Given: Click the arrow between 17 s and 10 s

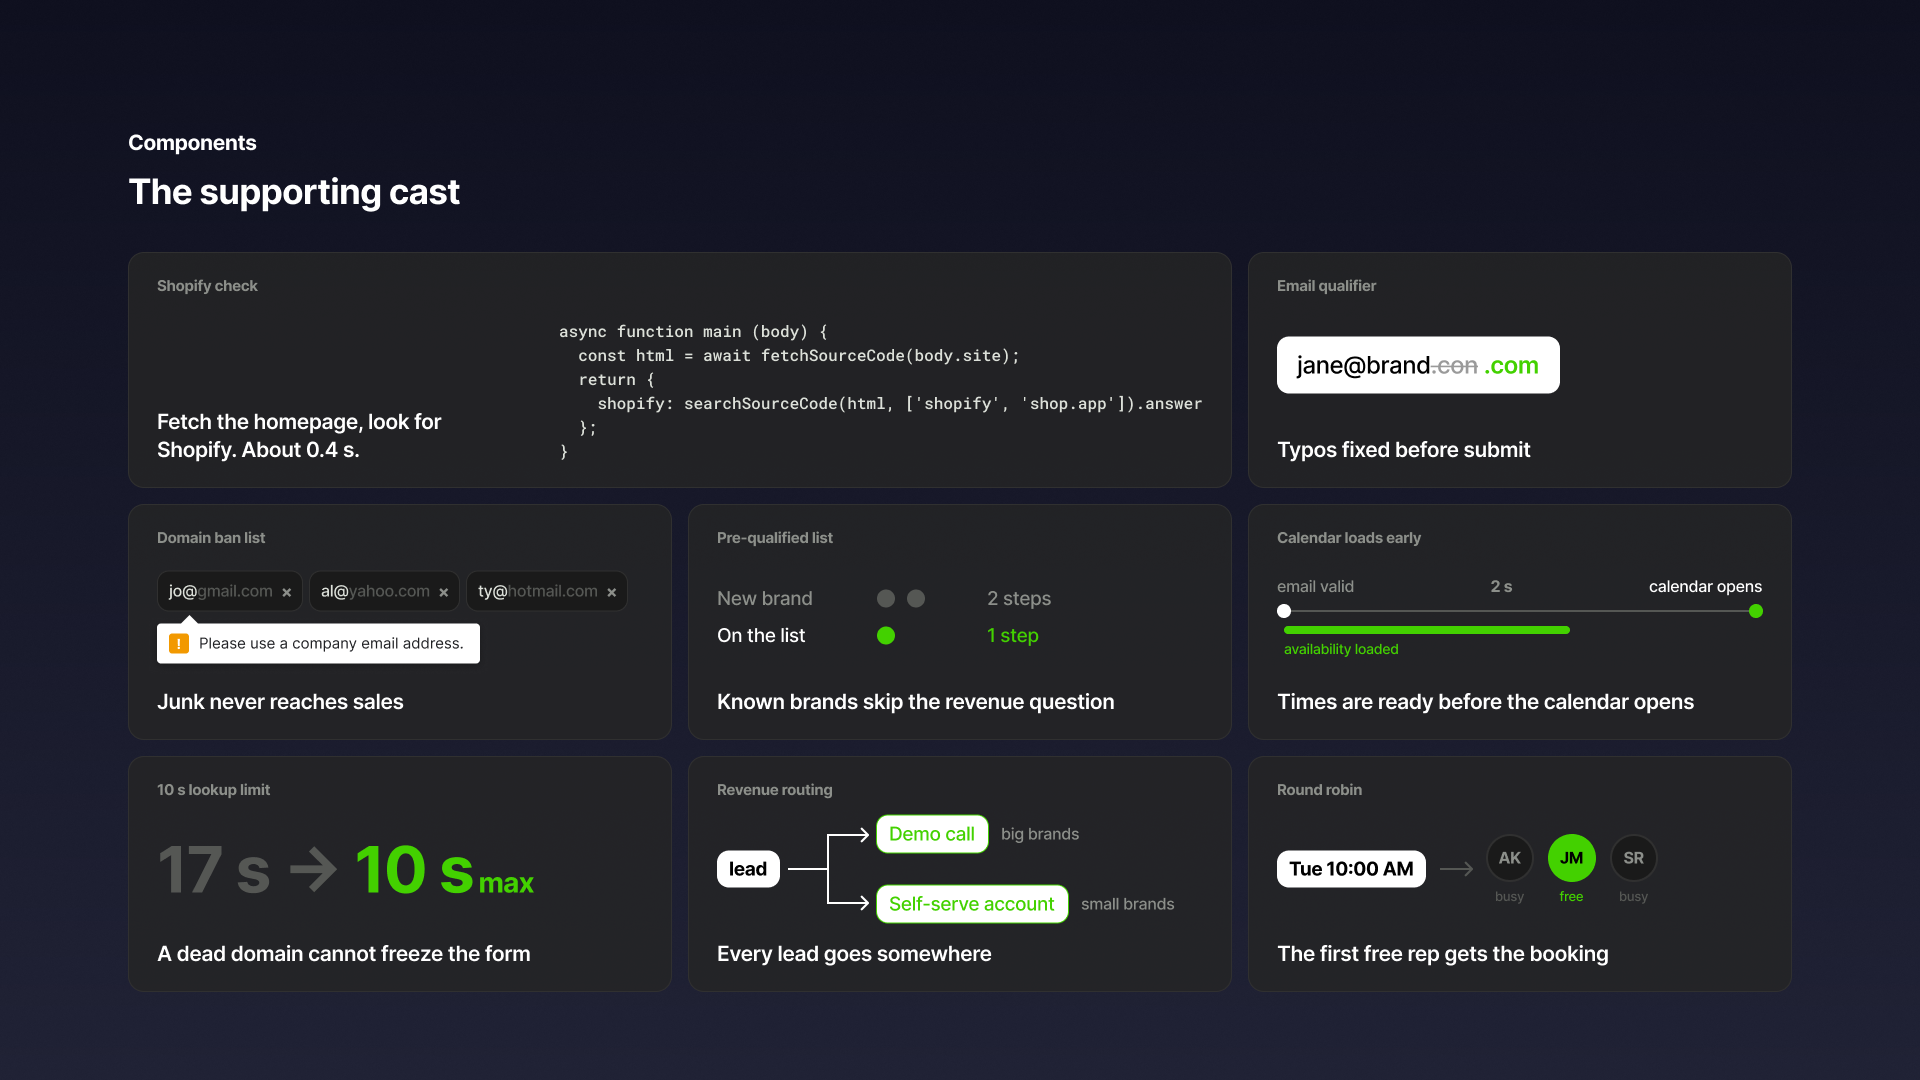Looking at the screenshot, I should pos(314,869).
